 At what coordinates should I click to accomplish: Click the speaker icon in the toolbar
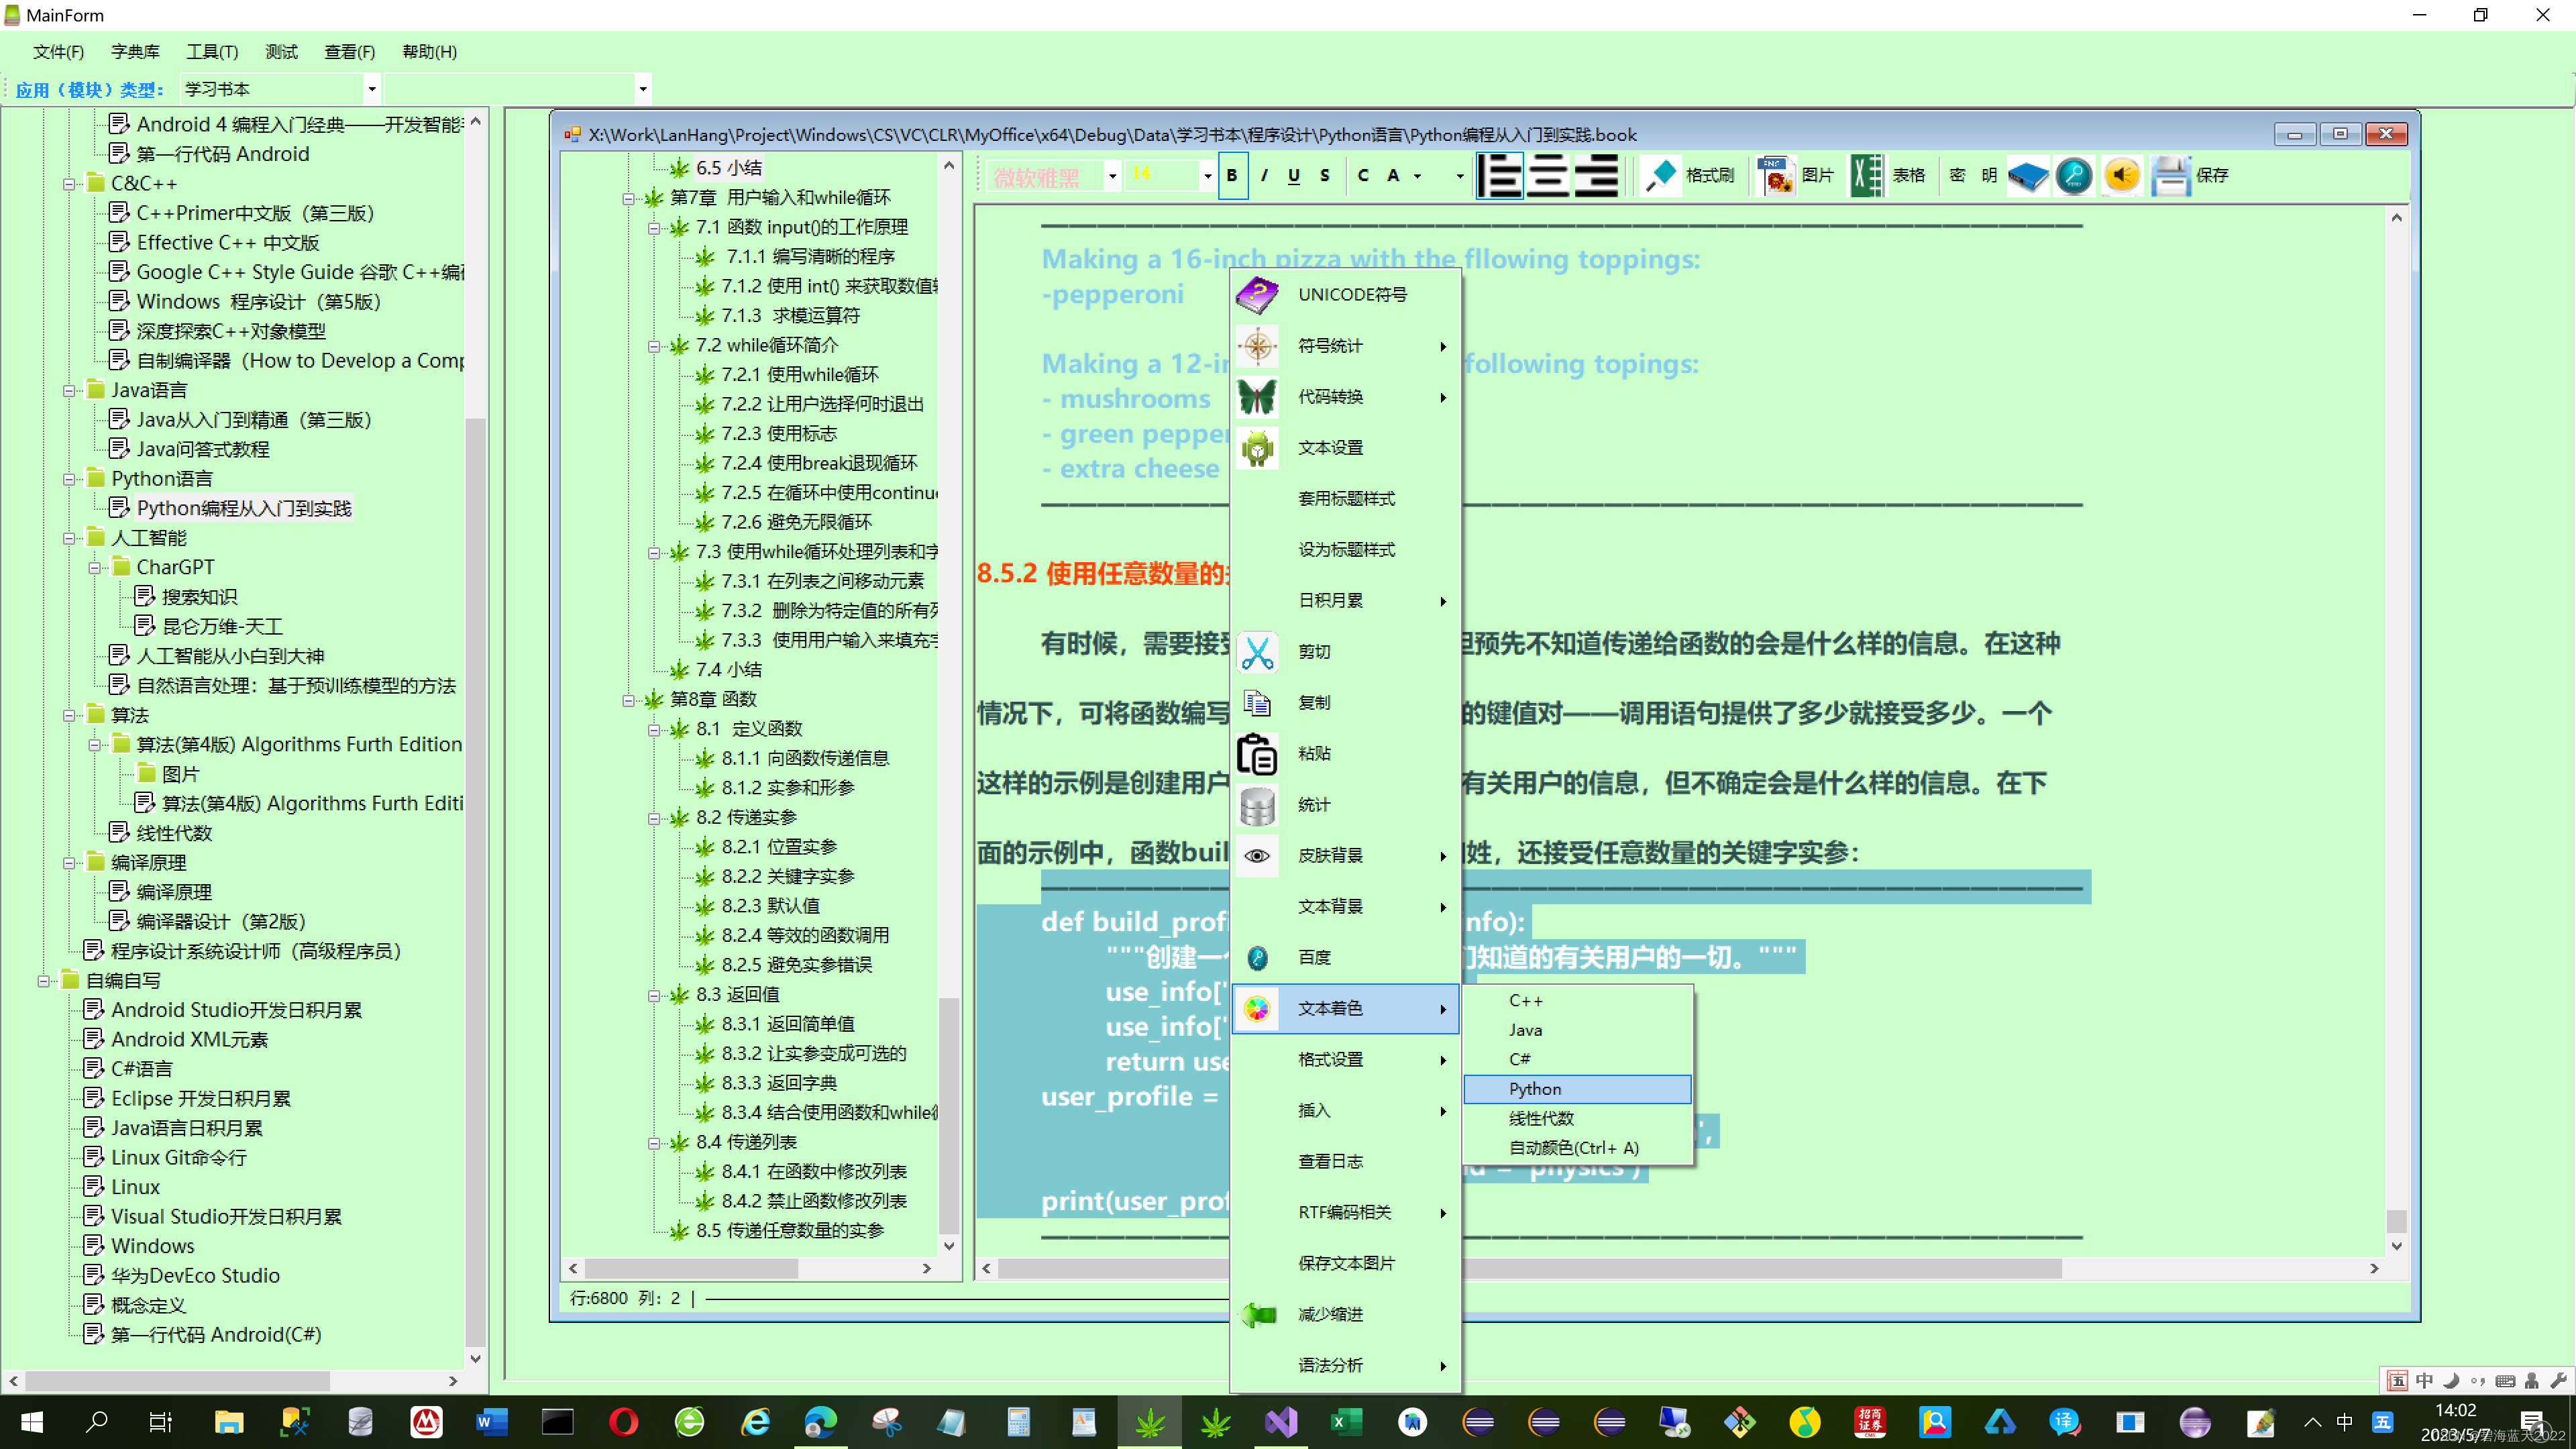2122,175
